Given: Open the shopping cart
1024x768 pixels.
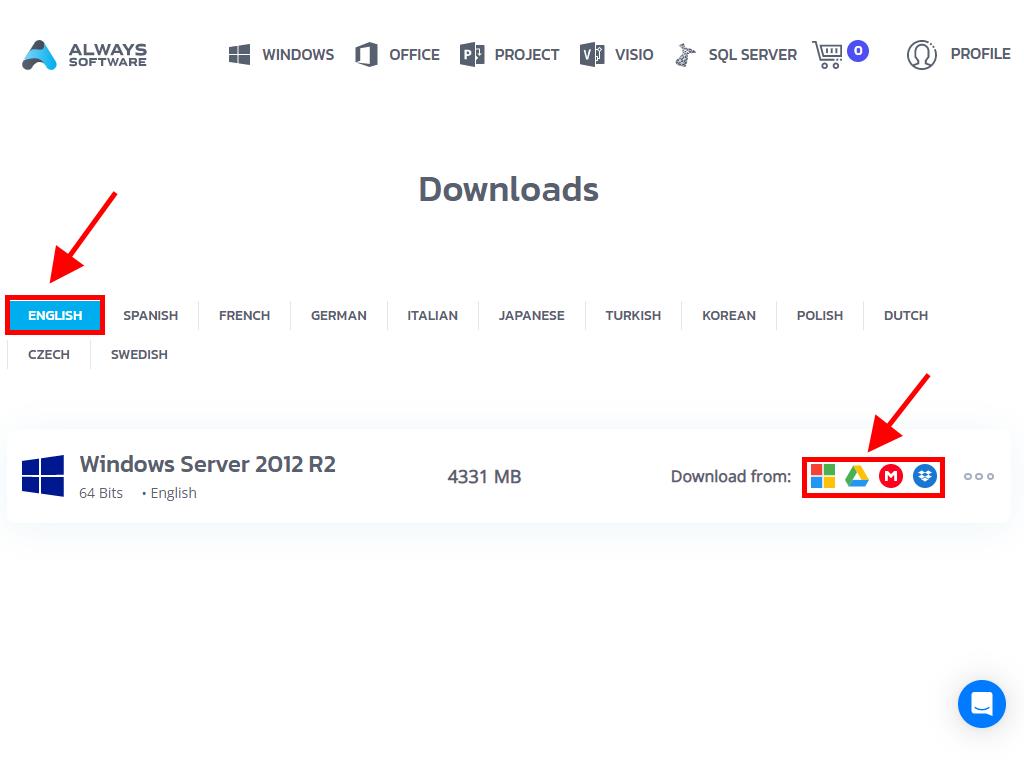Looking at the screenshot, I should tap(827, 55).
